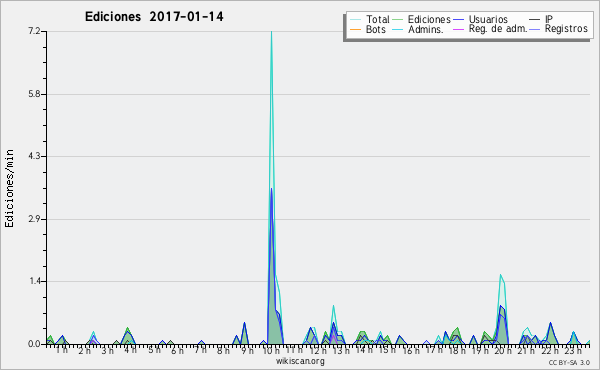This screenshot has height=370, width=600.
Task: Click the 'Bots' legend label
Action: 375,29
